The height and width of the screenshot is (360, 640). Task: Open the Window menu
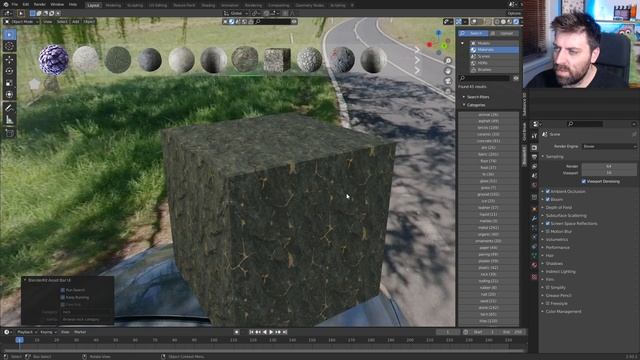(x=57, y=4)
